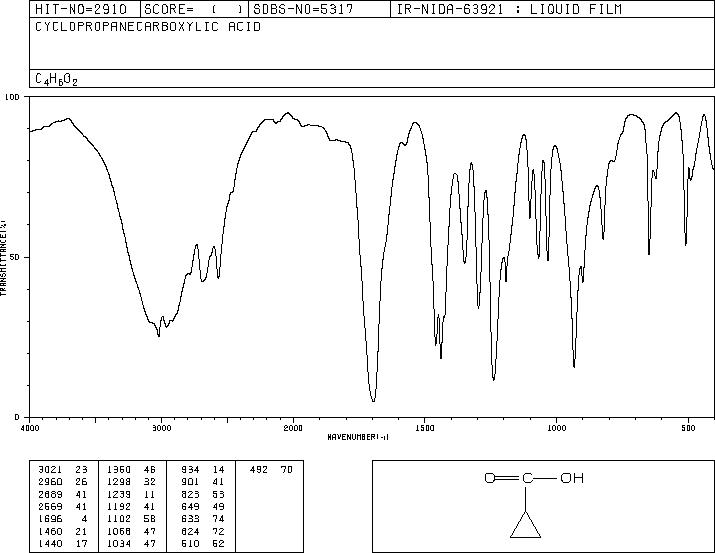Select peak table row 823 53

(x=203, y=494)
